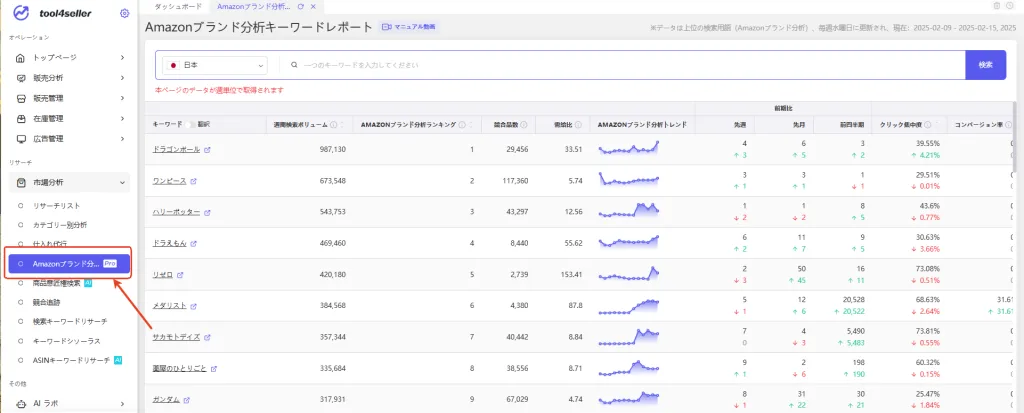This screenshot has width=1024, height=413.
Task: Open external link icon next to サカモトデイズ
Action: tap(208, 337)
